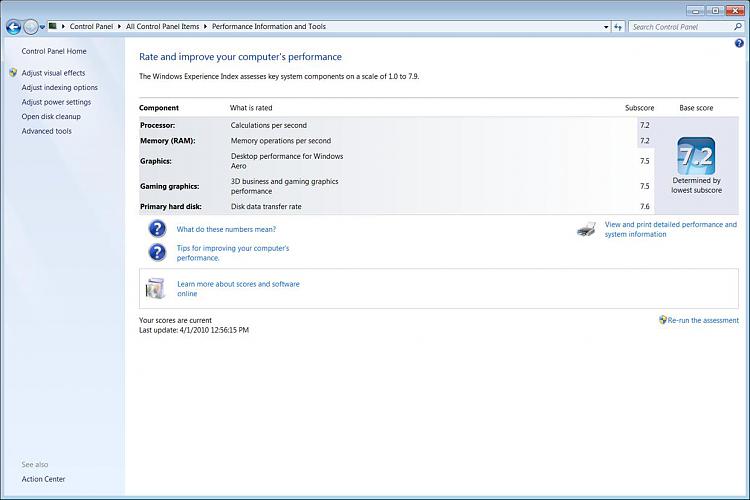Open Advanced tools
This screenshot has height=500, width=750.
pyautogui.click(x=46, y=131)
